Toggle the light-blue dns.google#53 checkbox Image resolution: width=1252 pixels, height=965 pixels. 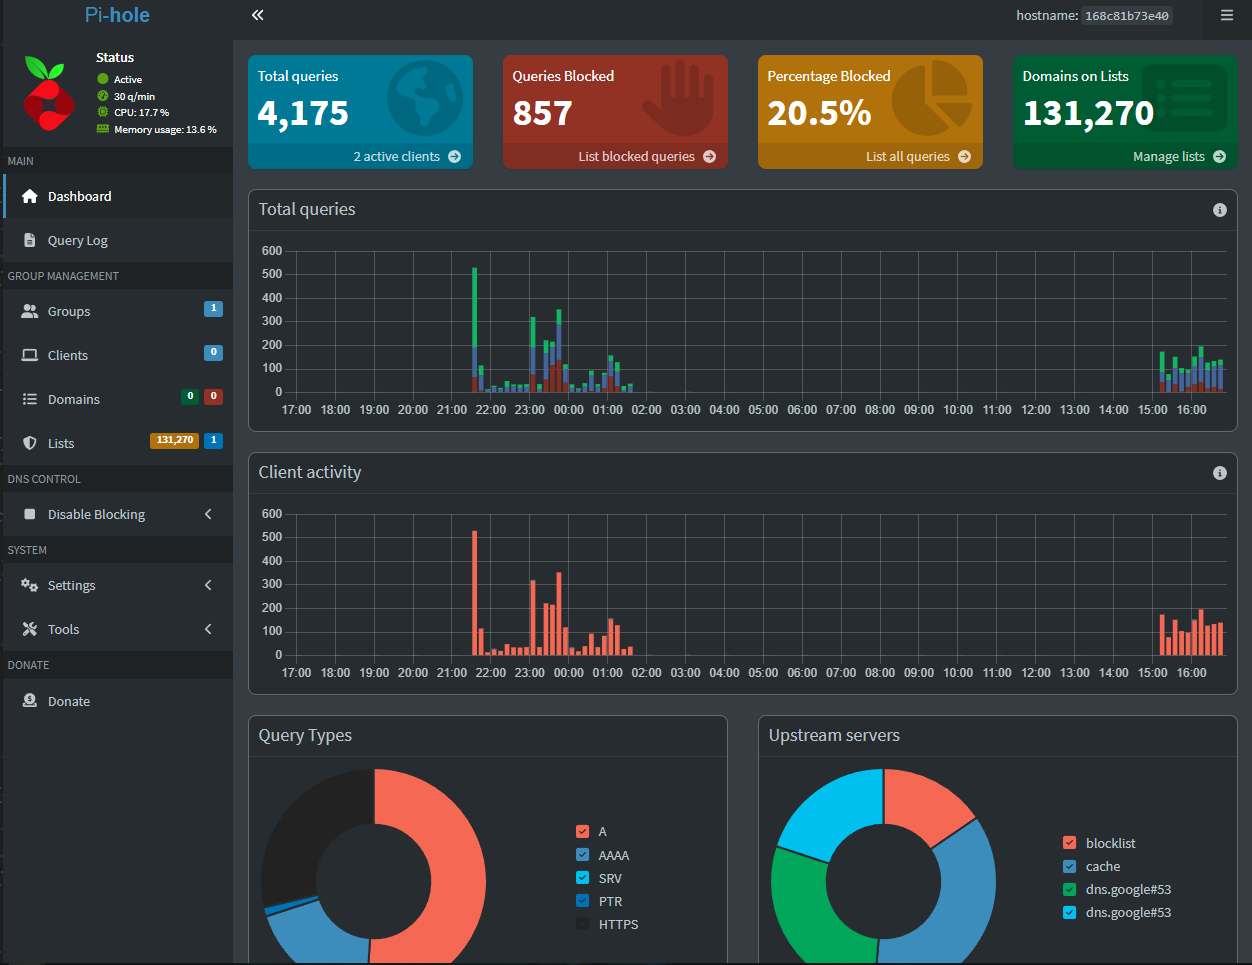[x=1070, y=912]
